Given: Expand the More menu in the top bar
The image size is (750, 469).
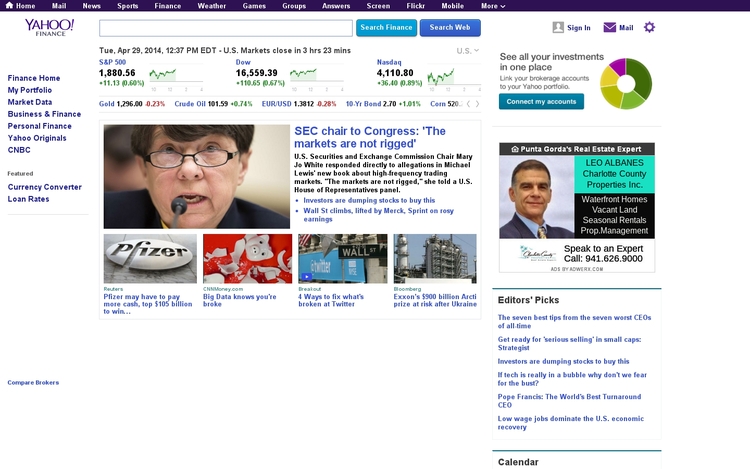Looking at the screenshot, I should pos(493,6).
